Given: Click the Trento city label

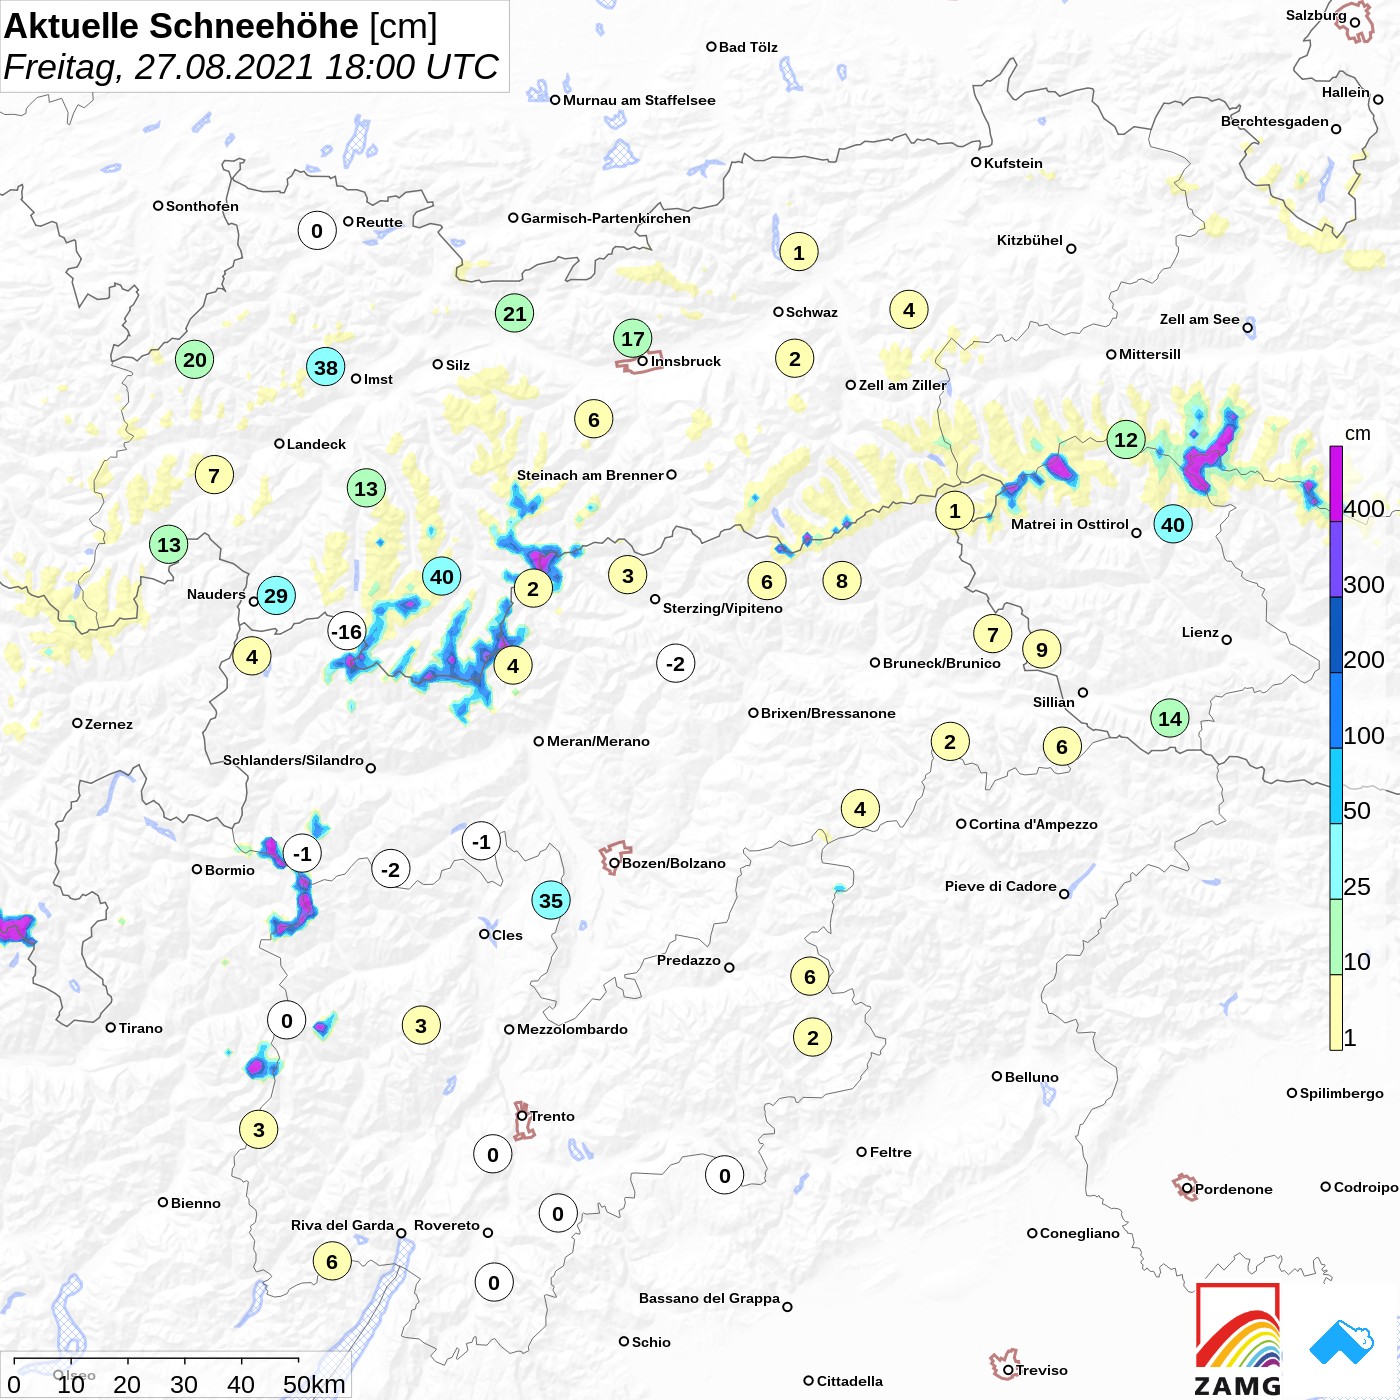Looking at the screenshot, I should (x=552, y=1116).
